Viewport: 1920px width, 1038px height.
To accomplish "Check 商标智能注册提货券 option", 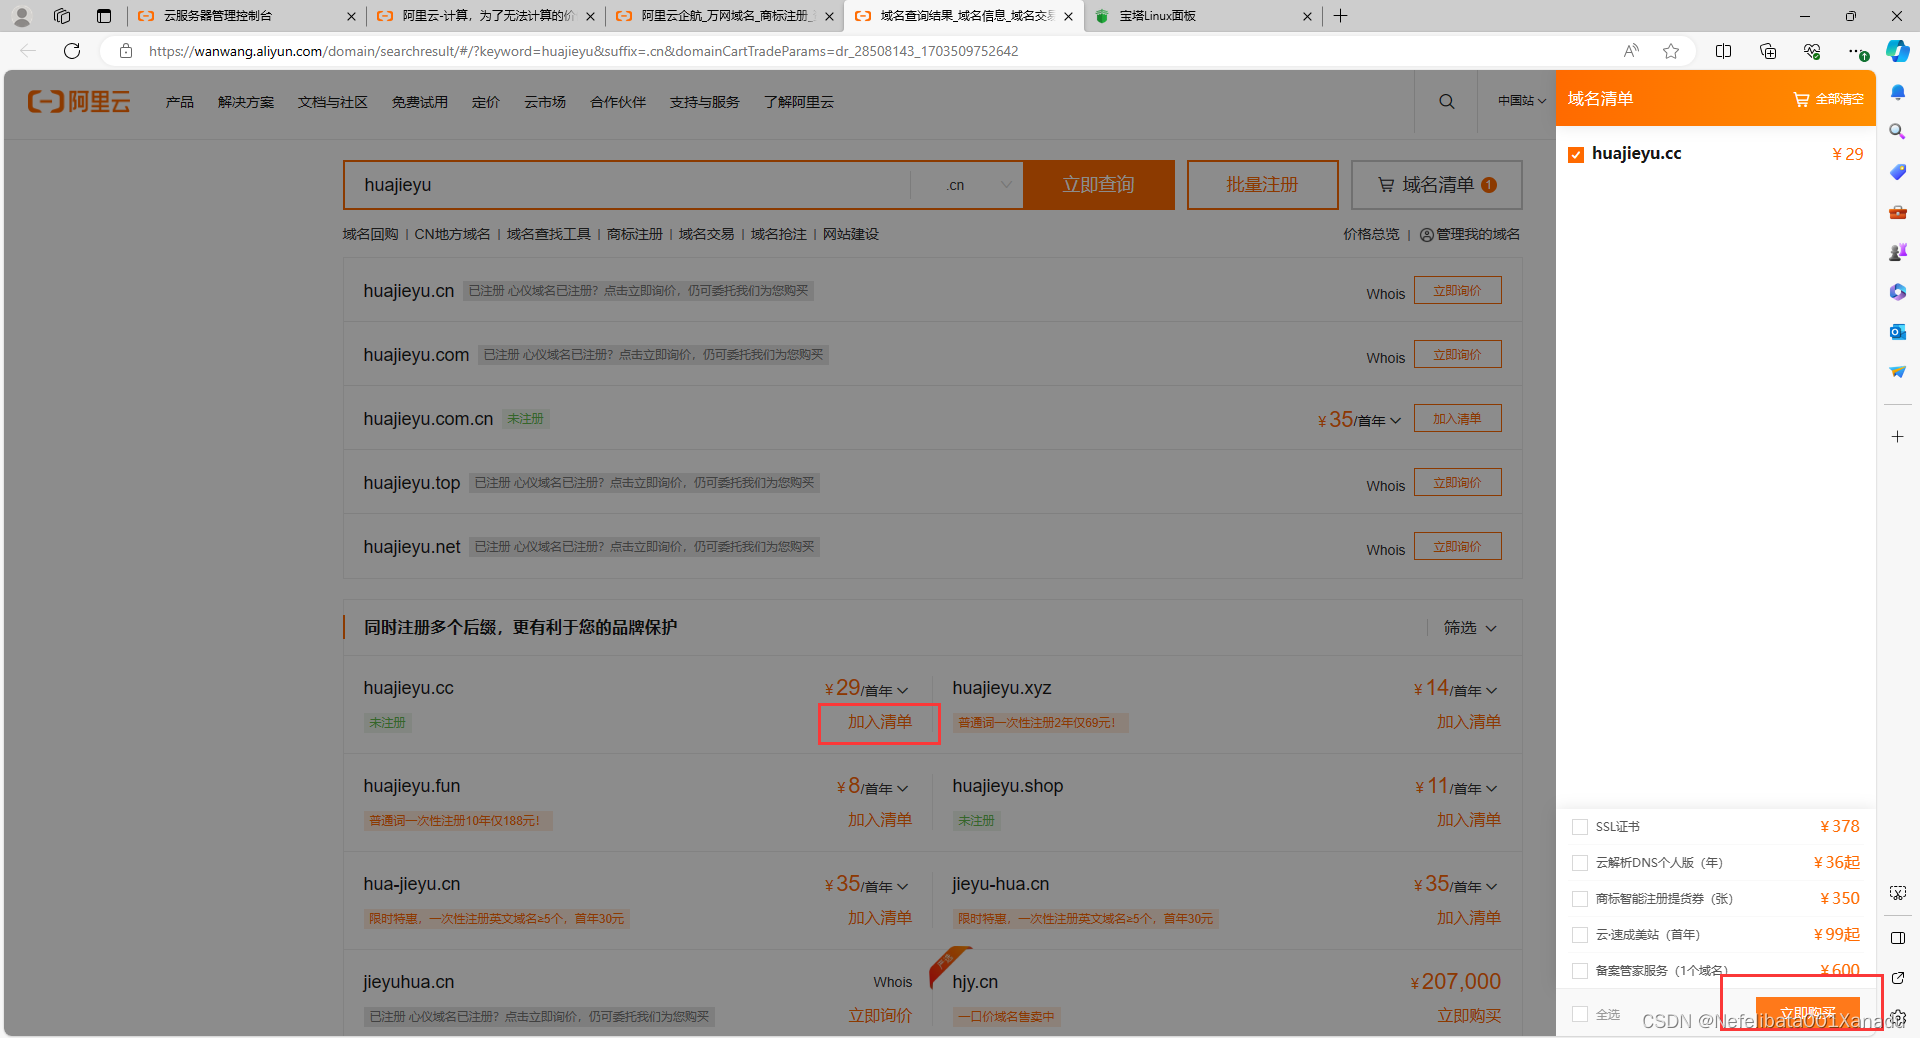I will point(1580,899).
